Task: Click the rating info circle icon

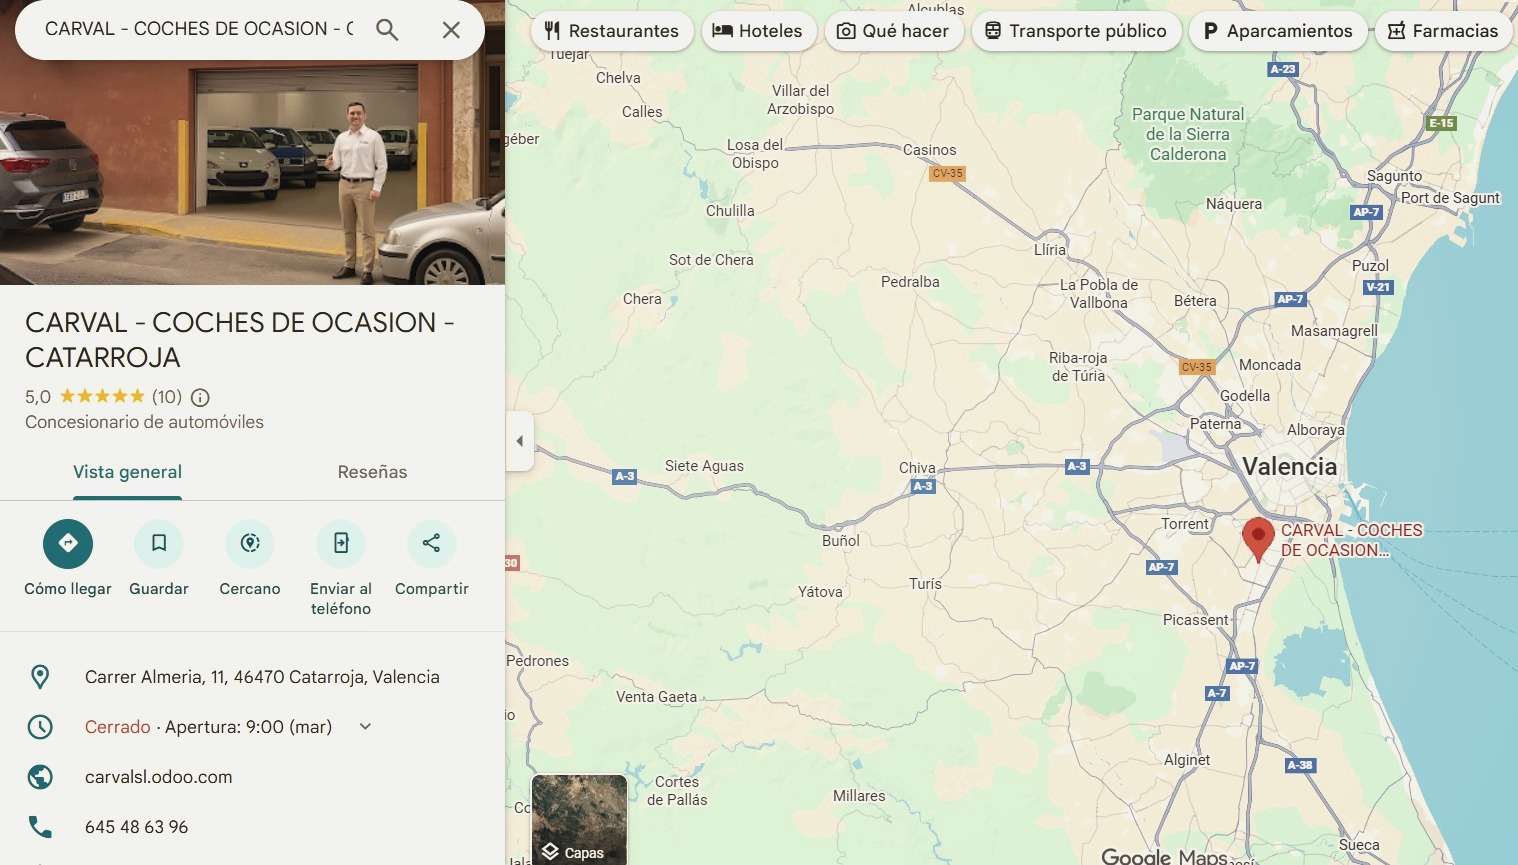Action: (x=200, y=397)
